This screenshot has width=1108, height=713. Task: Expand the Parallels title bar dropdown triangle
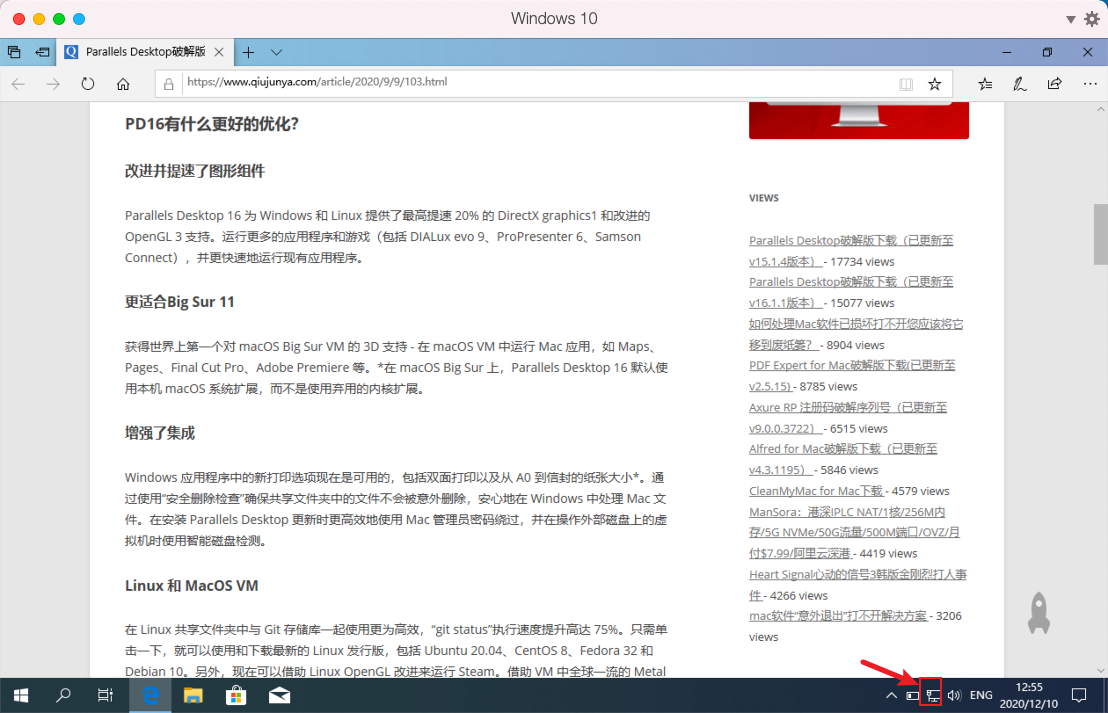(x=1071, y=20)
